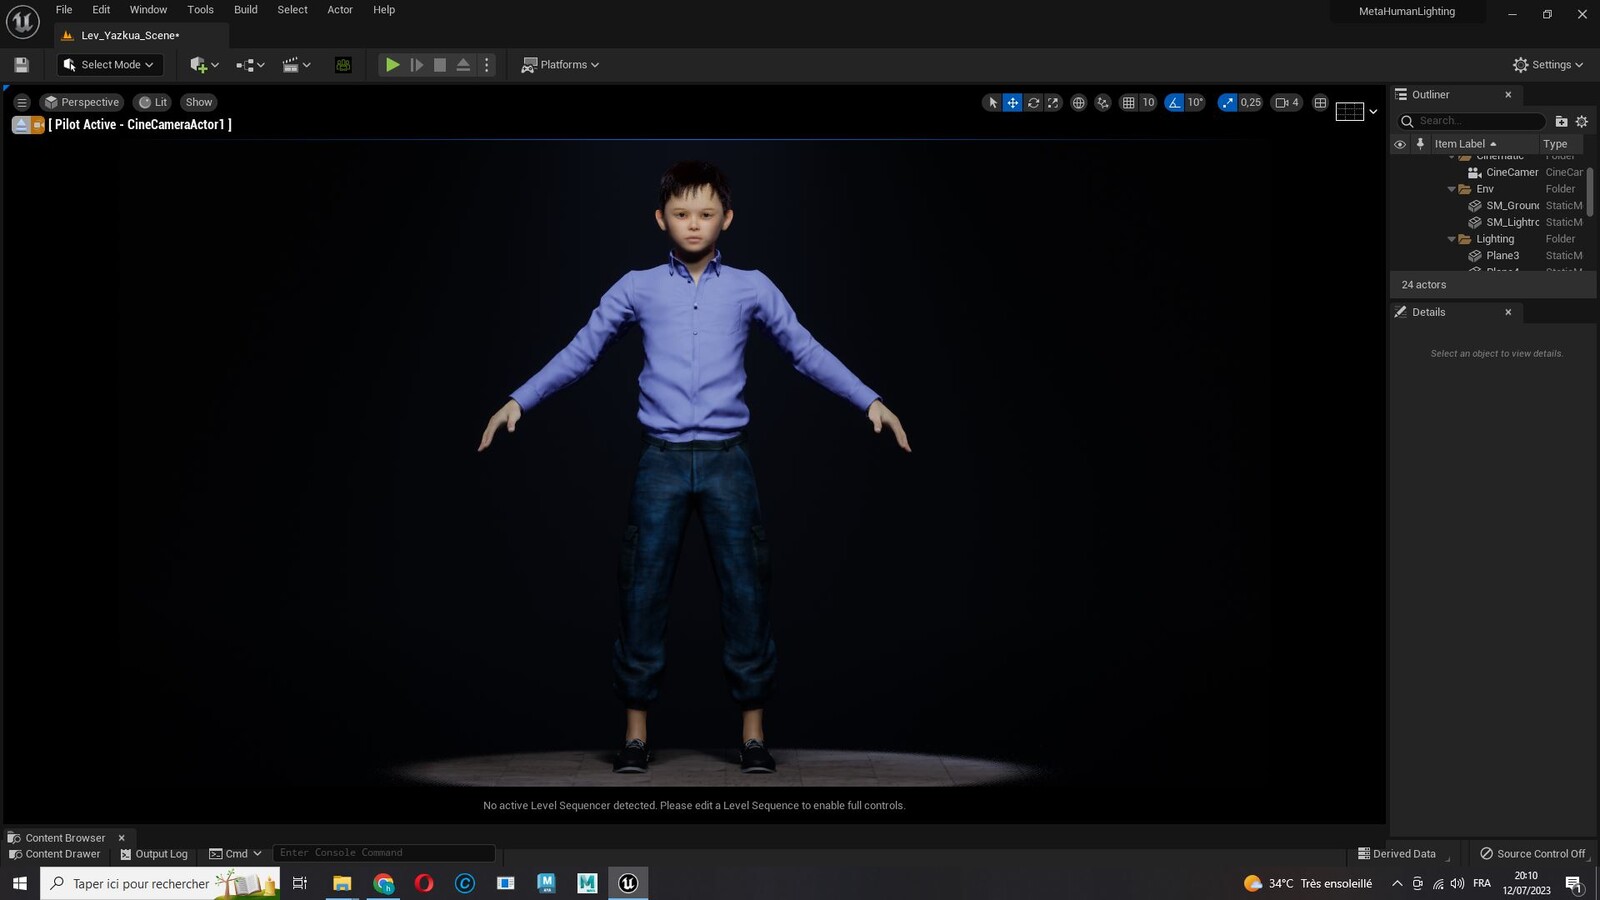Viewport: 1600px width, 900px height.
Task: Click the Skip/Advance frame button
Action: pyautogui.click(x=417, y=65)
